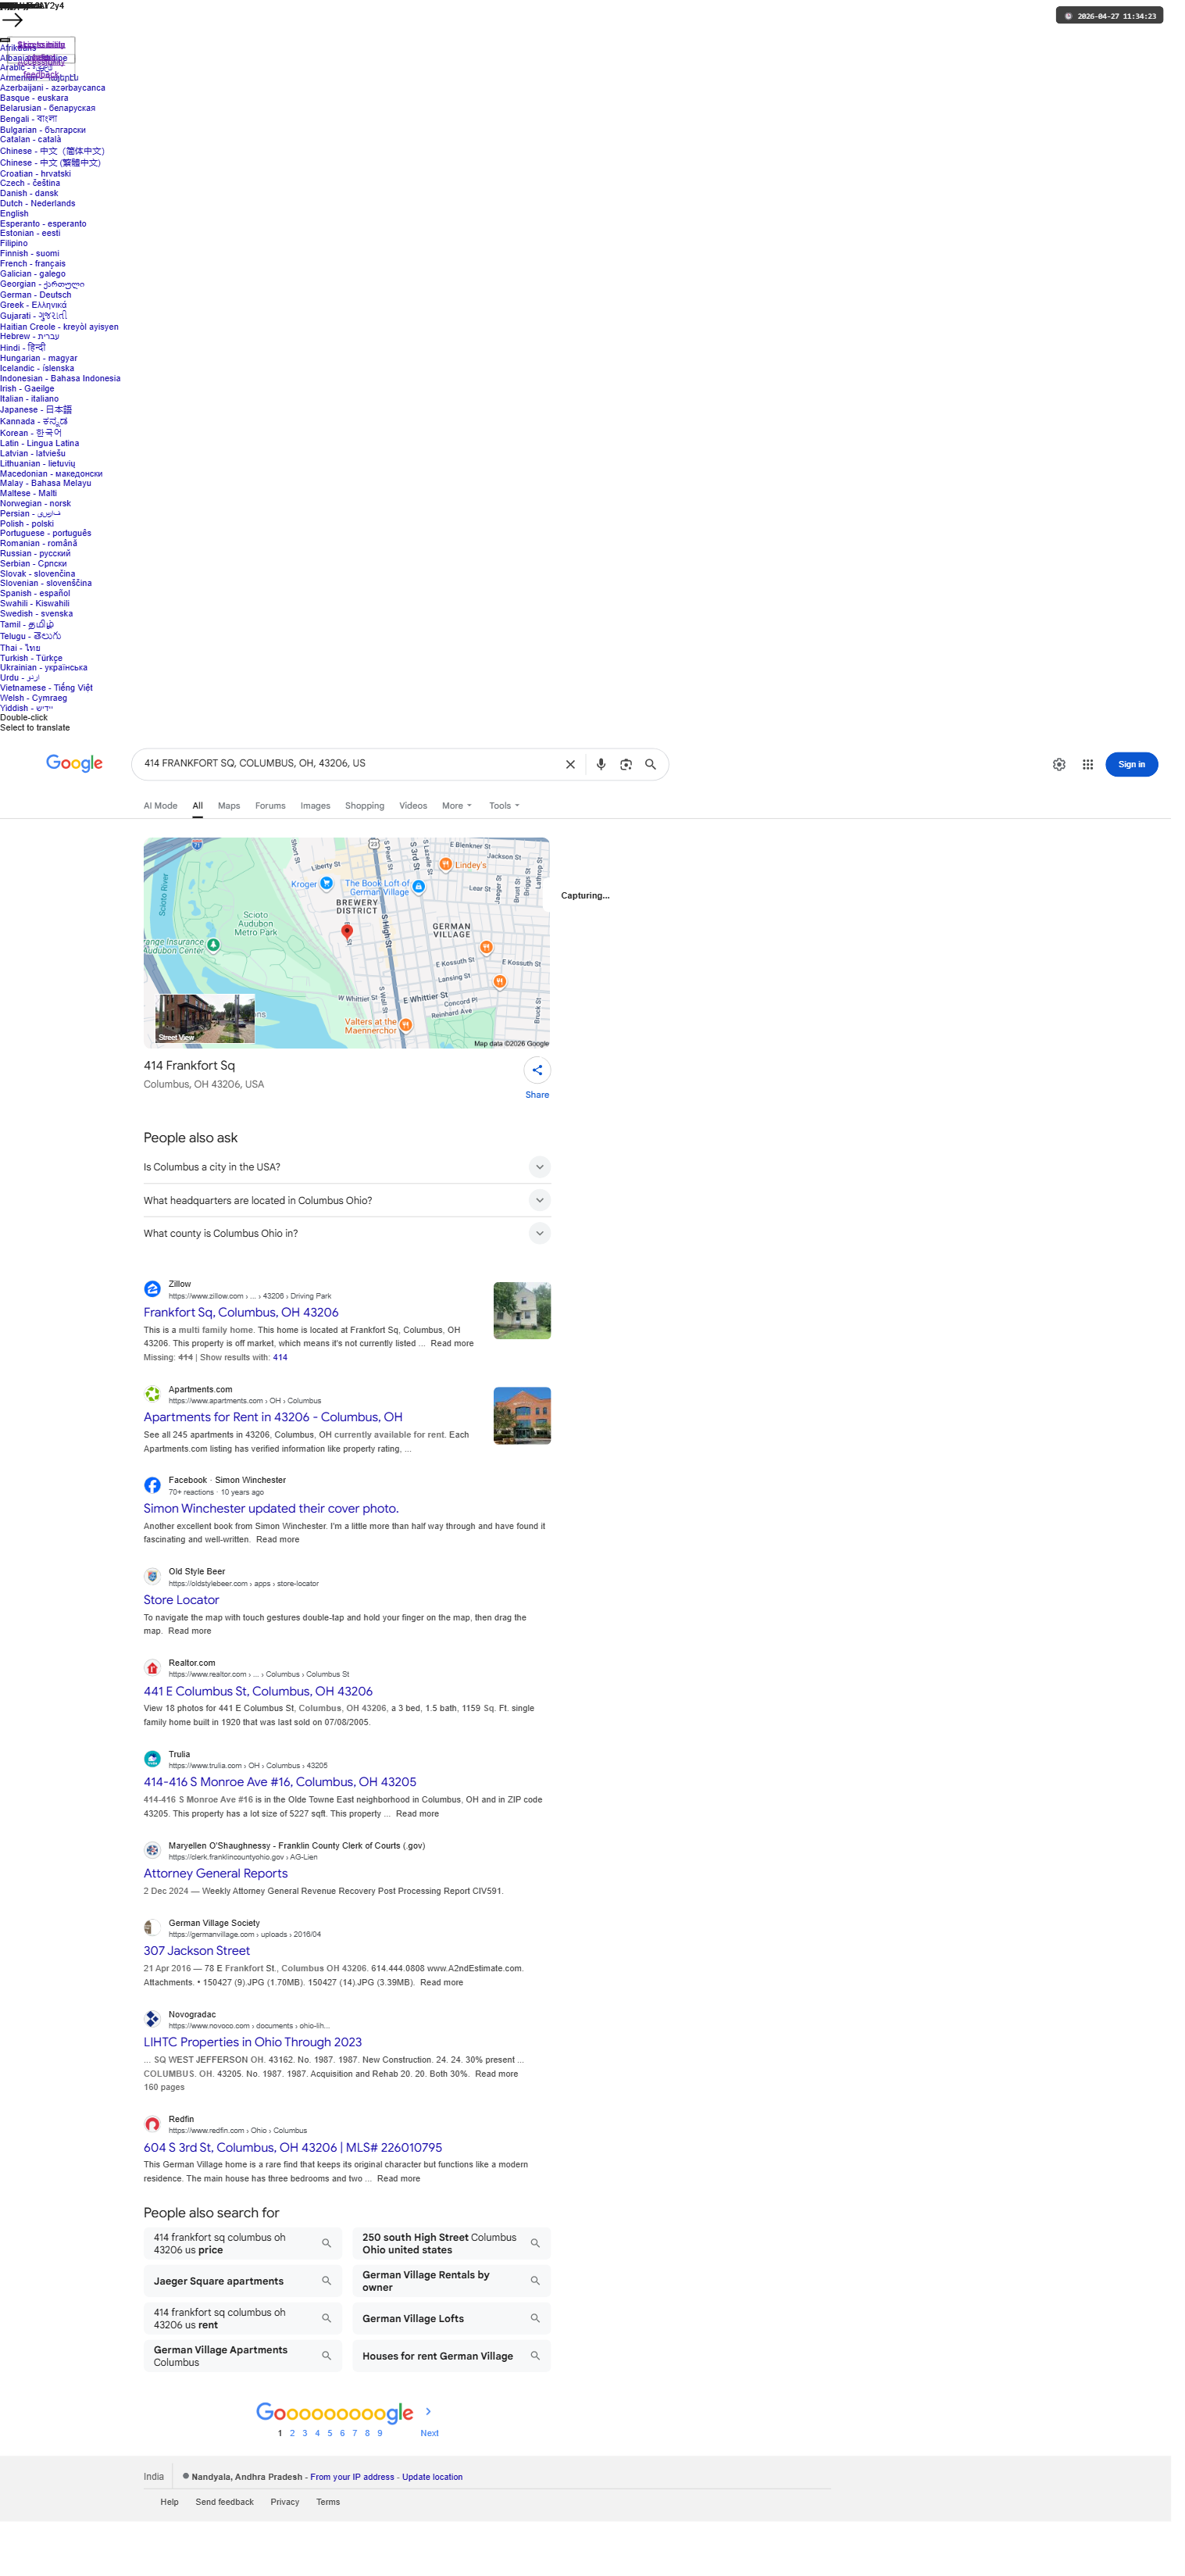This screenshot has height=2576, width=1185.
Task: Open the Videos tab
Action: point(413,806)
